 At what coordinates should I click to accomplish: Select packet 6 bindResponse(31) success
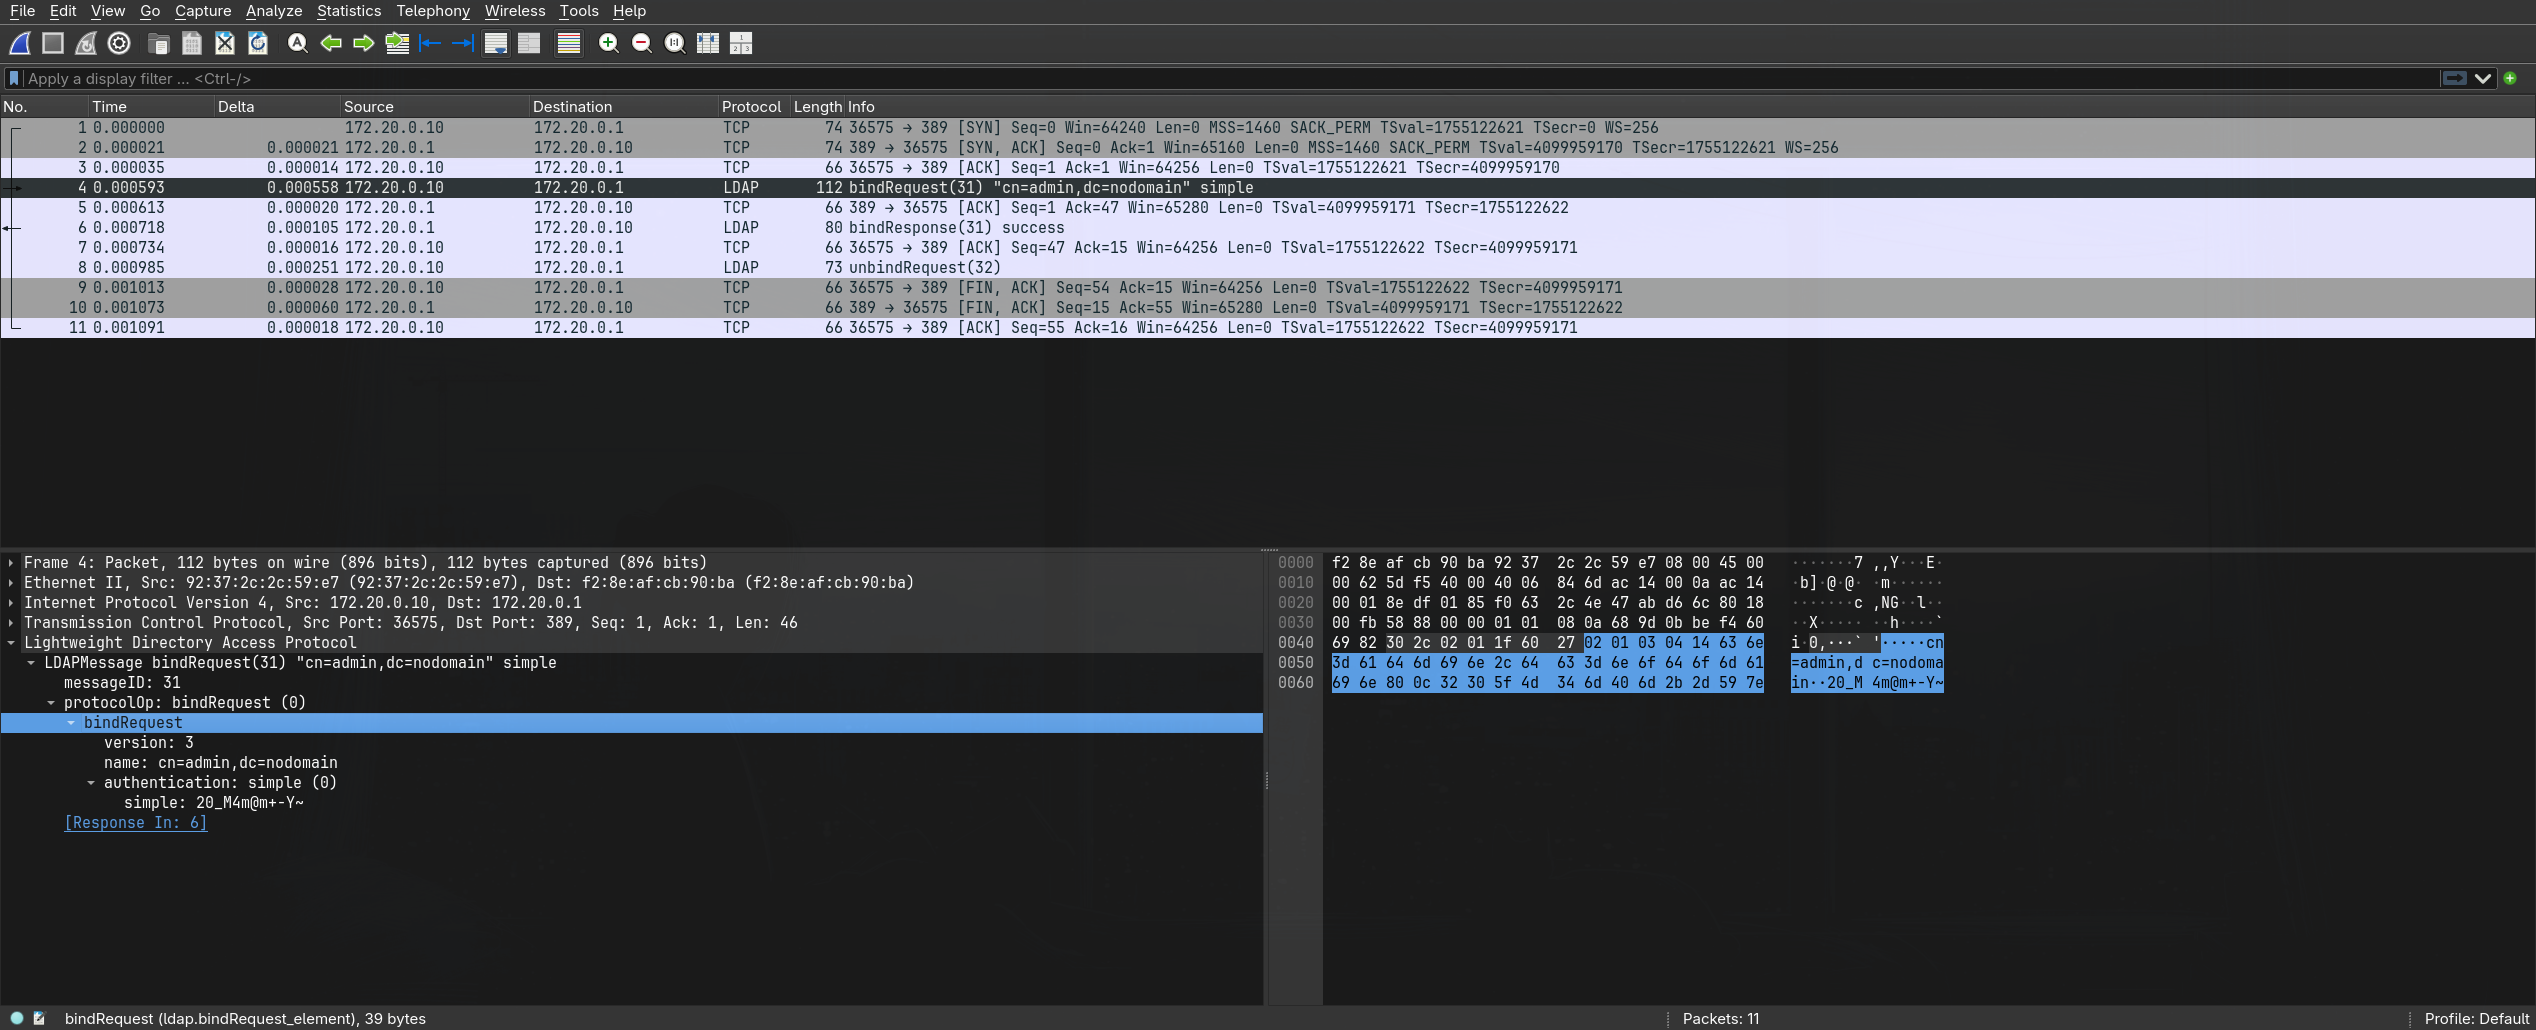click(x=1268, y=228)
